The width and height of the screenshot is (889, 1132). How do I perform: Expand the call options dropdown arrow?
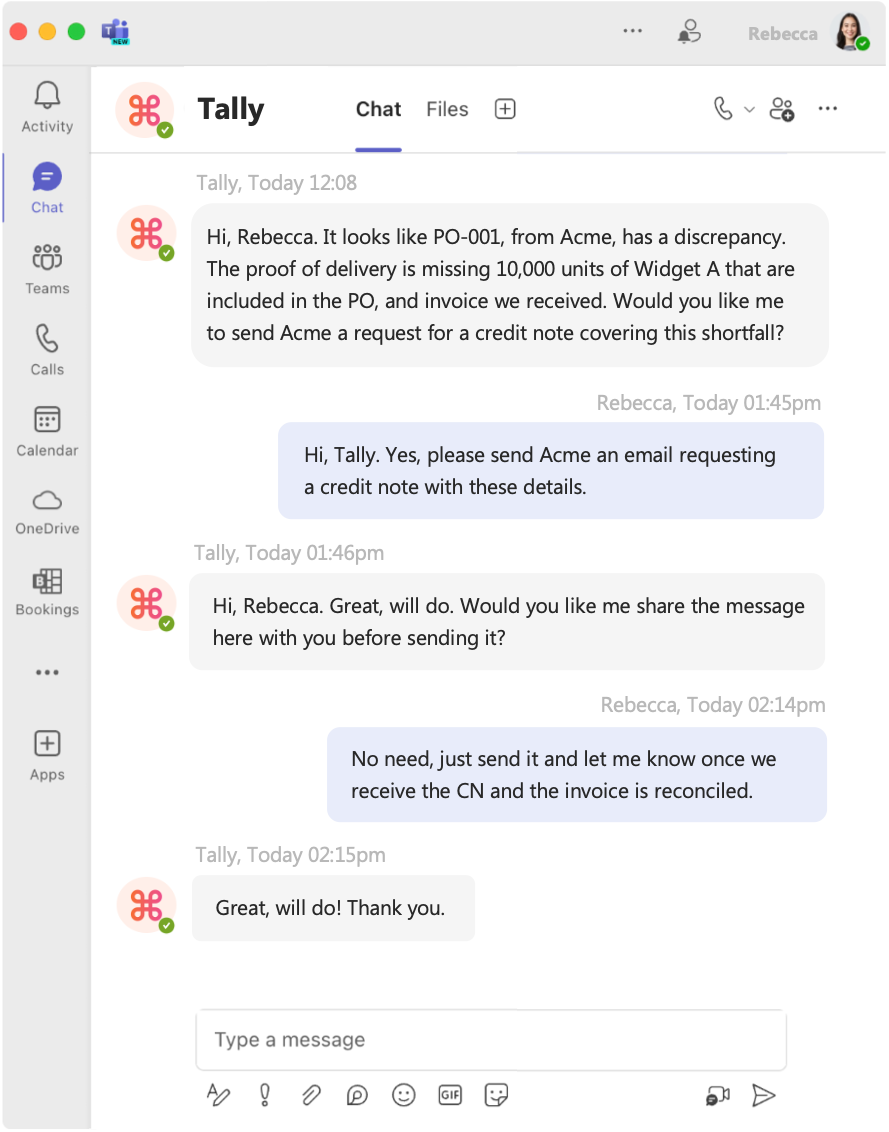[749, 110]
